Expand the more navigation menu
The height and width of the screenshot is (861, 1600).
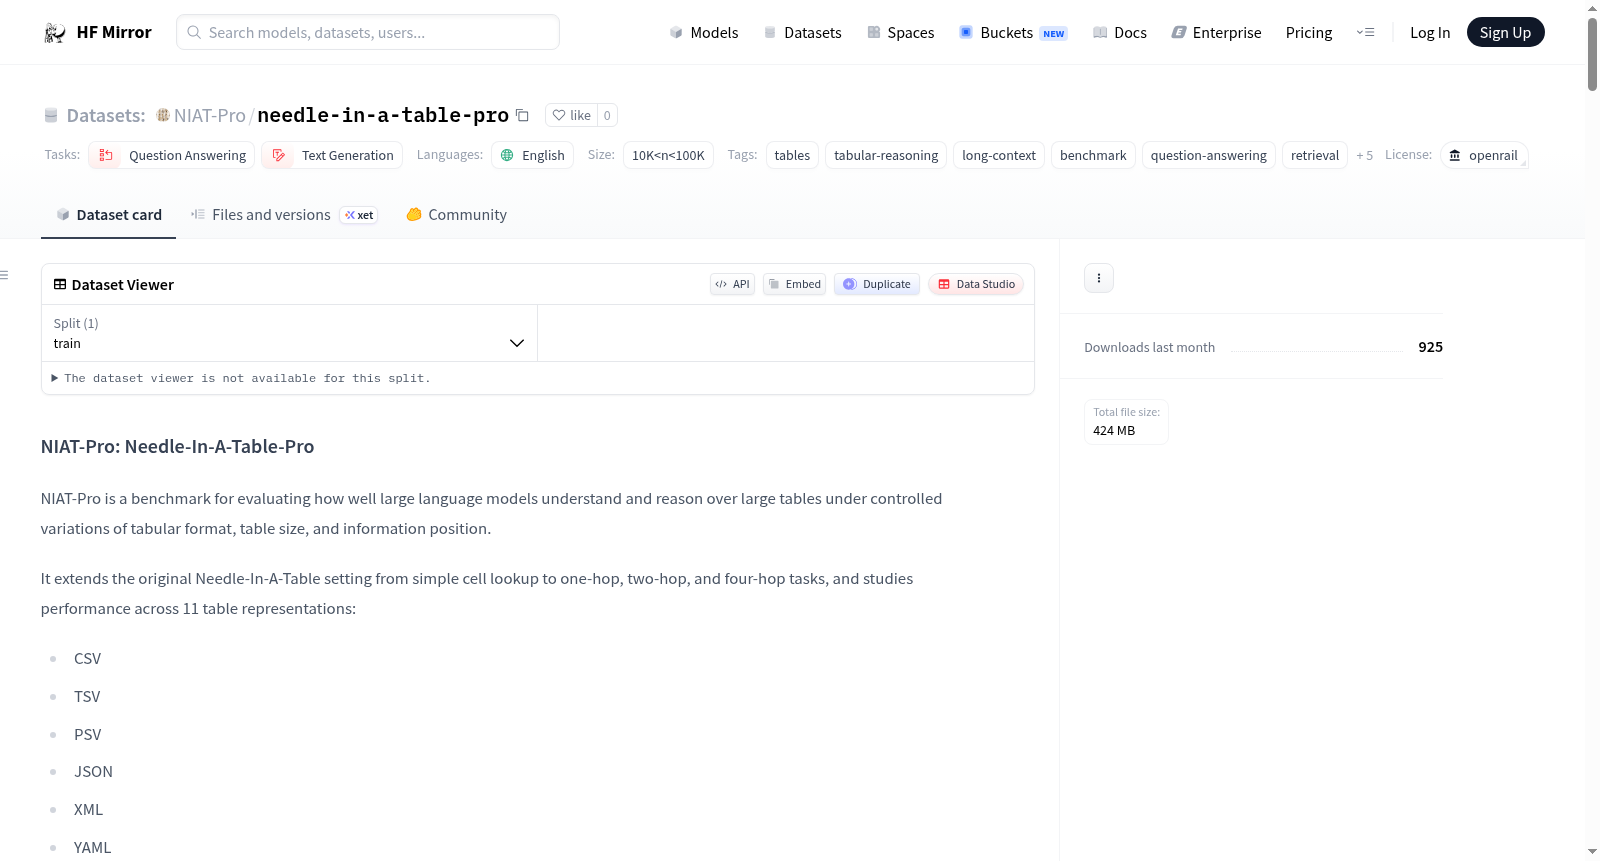tap(1365, 32)
